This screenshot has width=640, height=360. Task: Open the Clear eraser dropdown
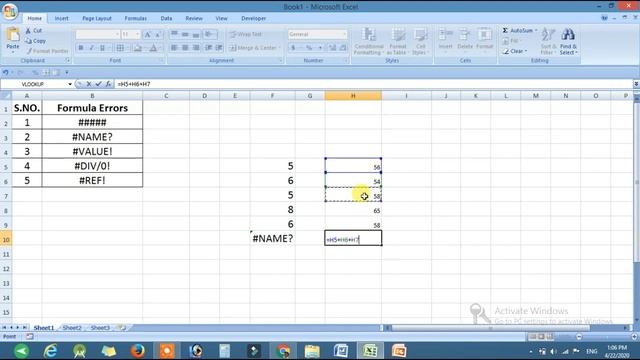pos(515,51)
